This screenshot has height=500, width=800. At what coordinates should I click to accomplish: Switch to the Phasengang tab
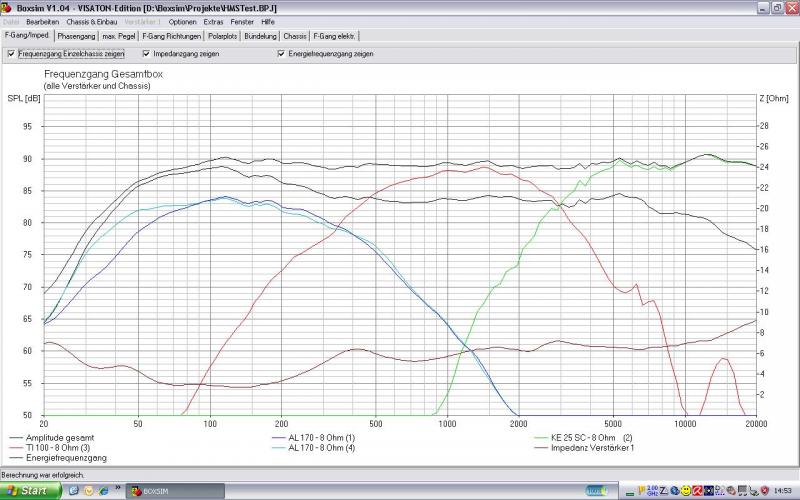tap(75, 36)
